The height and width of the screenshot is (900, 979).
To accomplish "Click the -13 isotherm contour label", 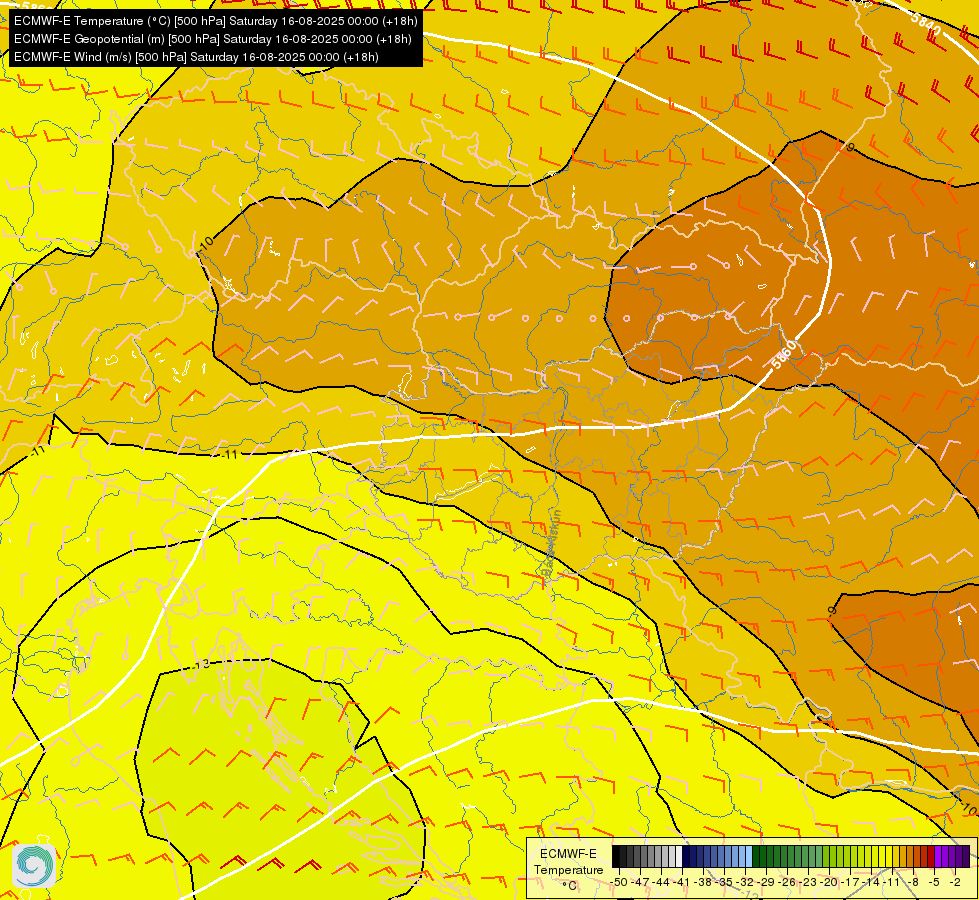I will [201, 665].
